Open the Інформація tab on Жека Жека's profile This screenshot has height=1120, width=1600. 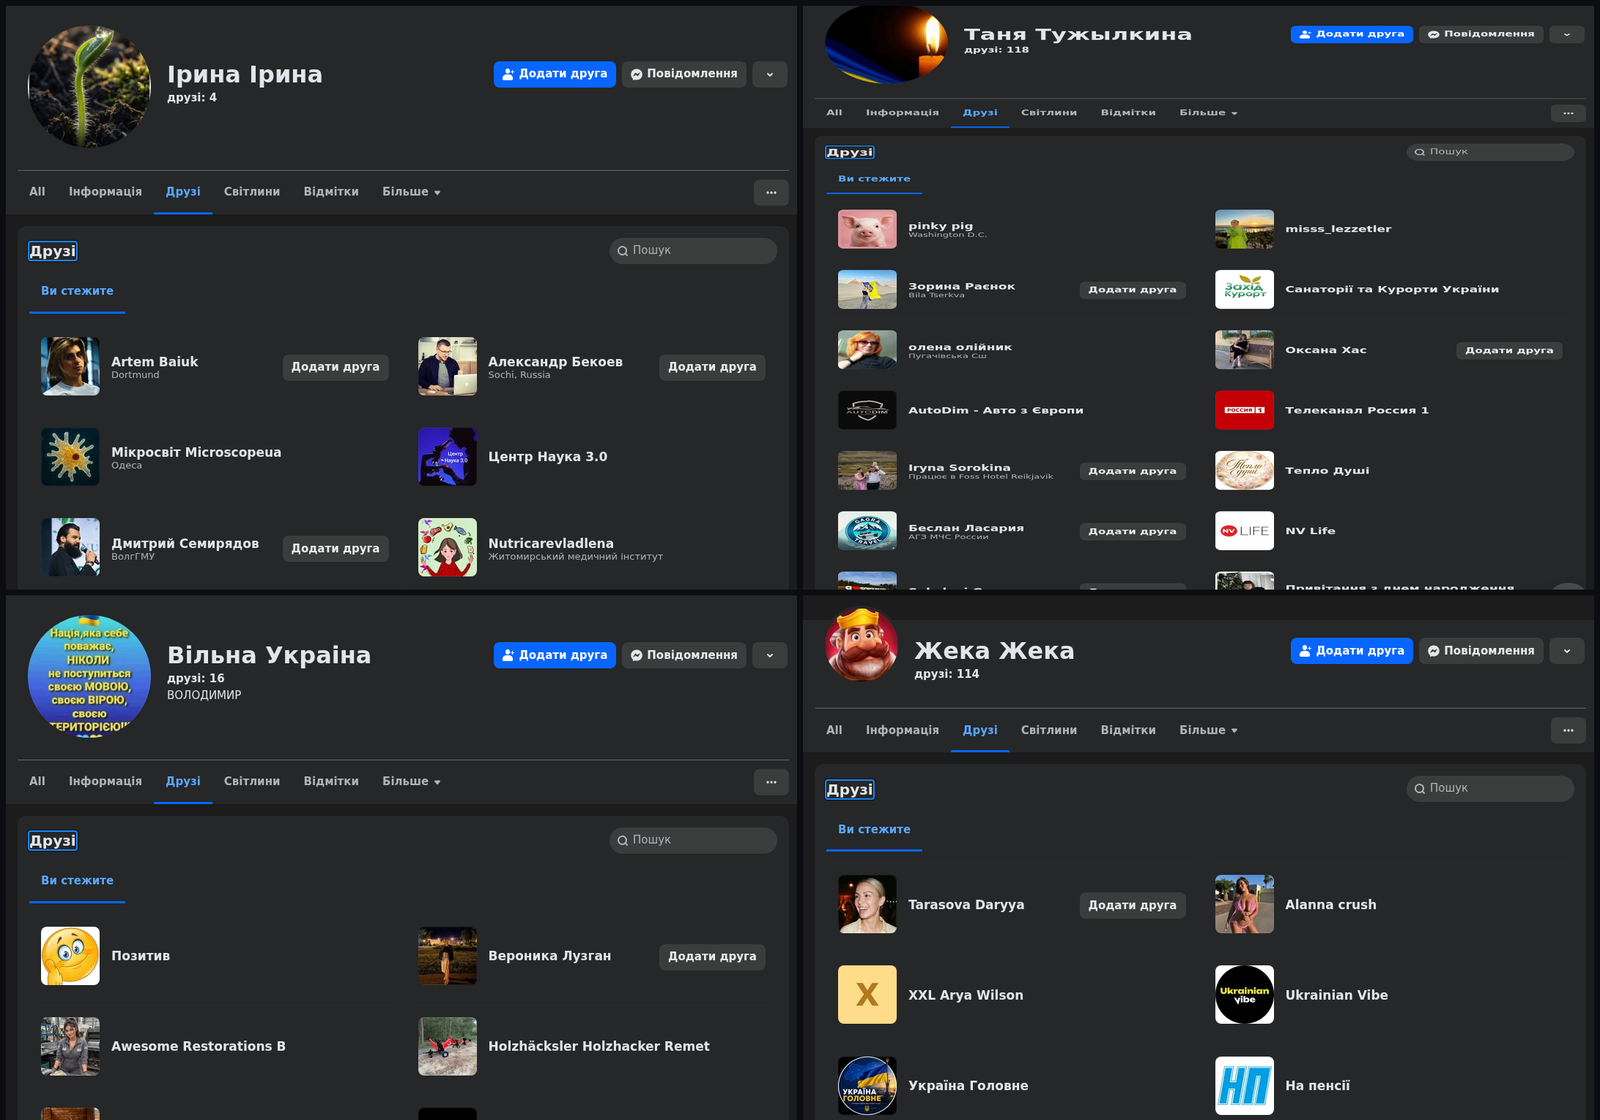tap(902, 730)
